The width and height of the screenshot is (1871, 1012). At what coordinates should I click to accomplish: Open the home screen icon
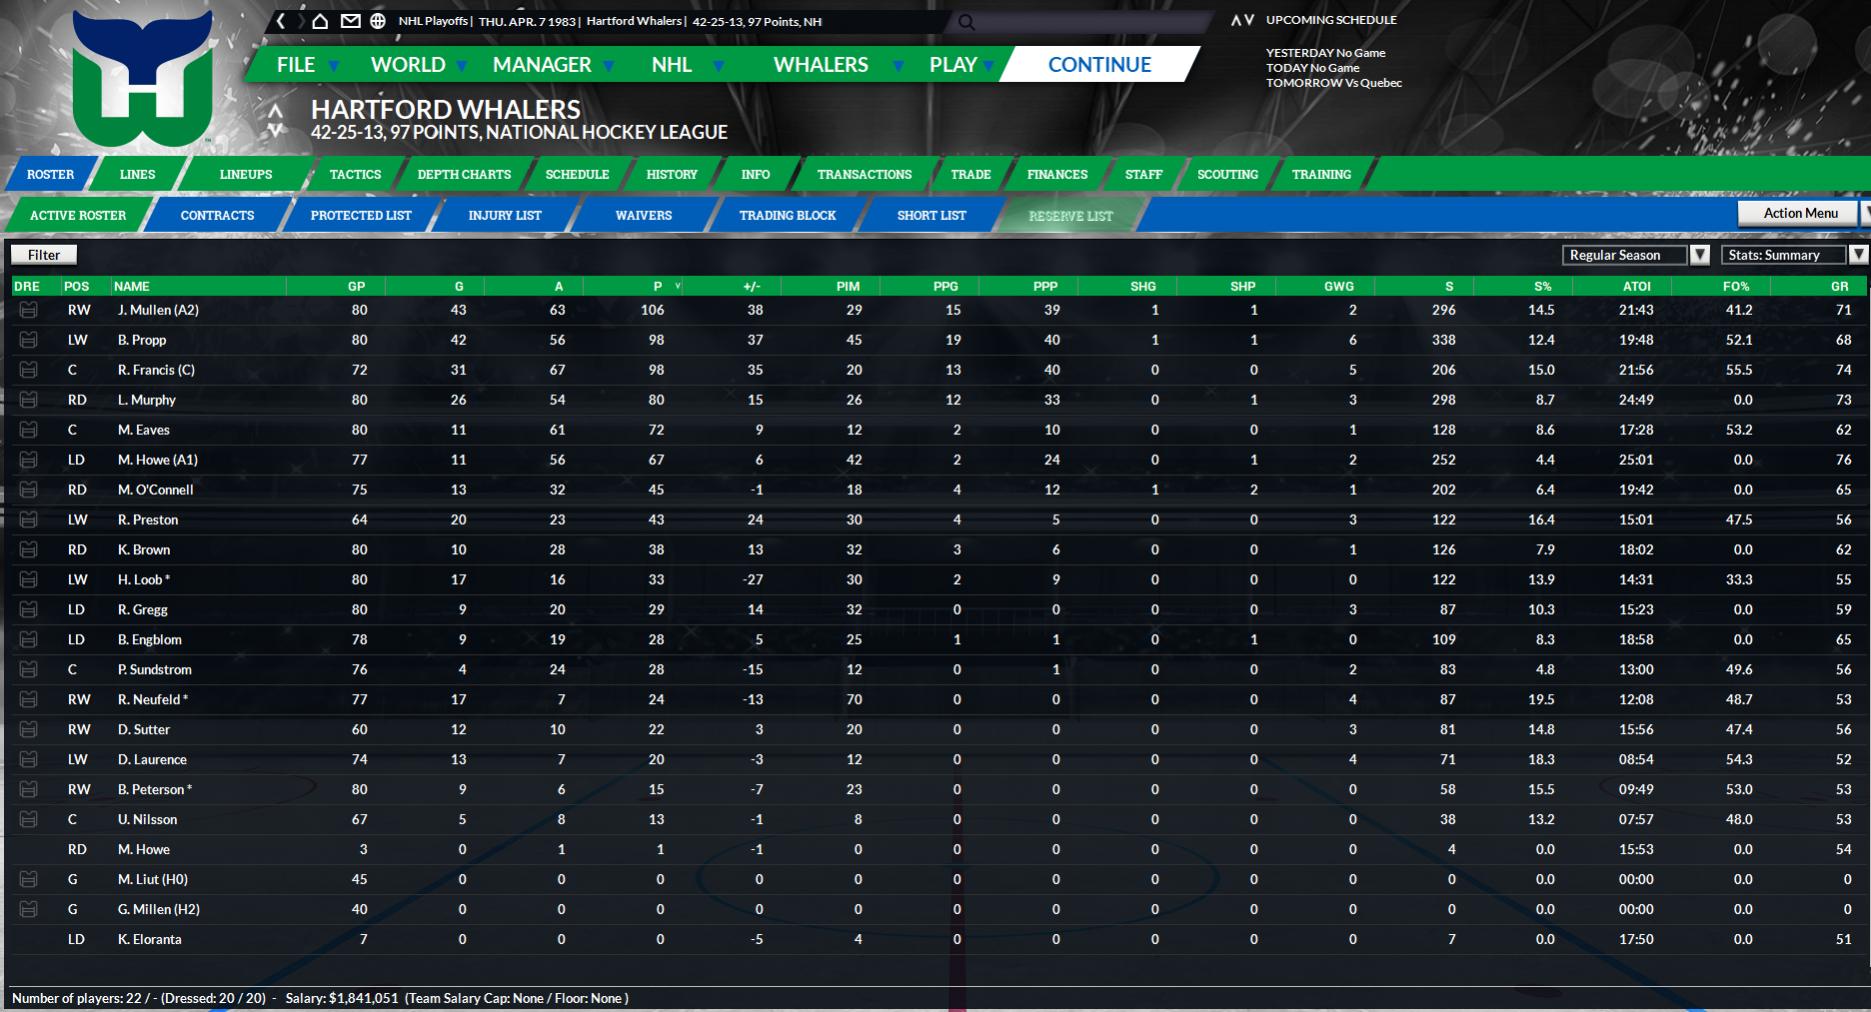(320, 21)
